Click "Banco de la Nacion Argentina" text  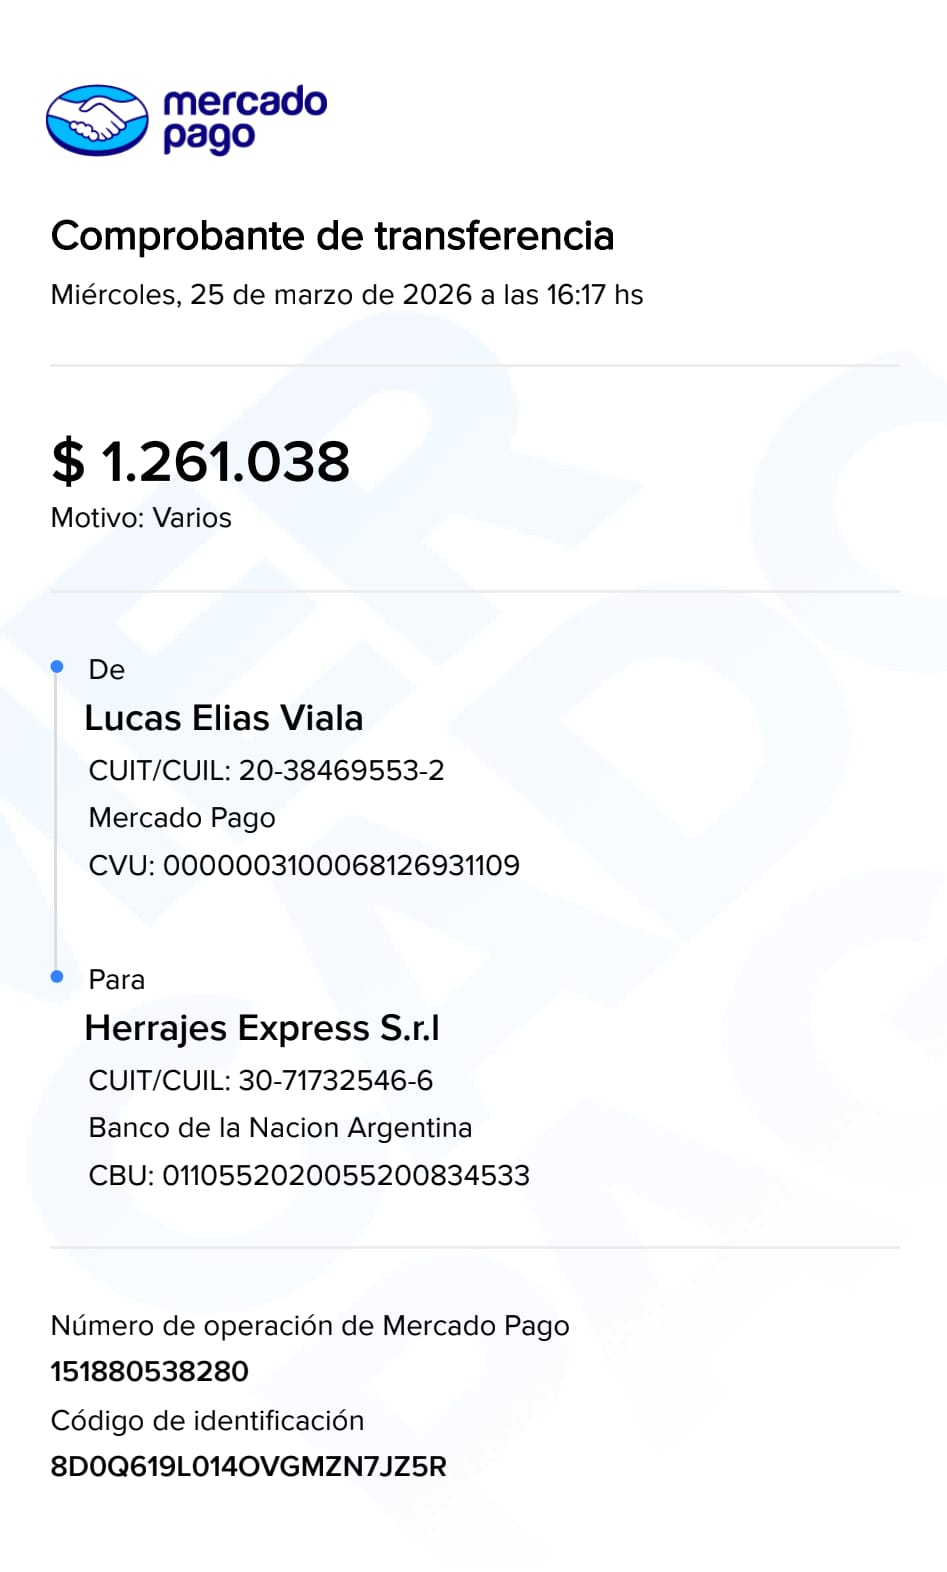click(280, 1128)
